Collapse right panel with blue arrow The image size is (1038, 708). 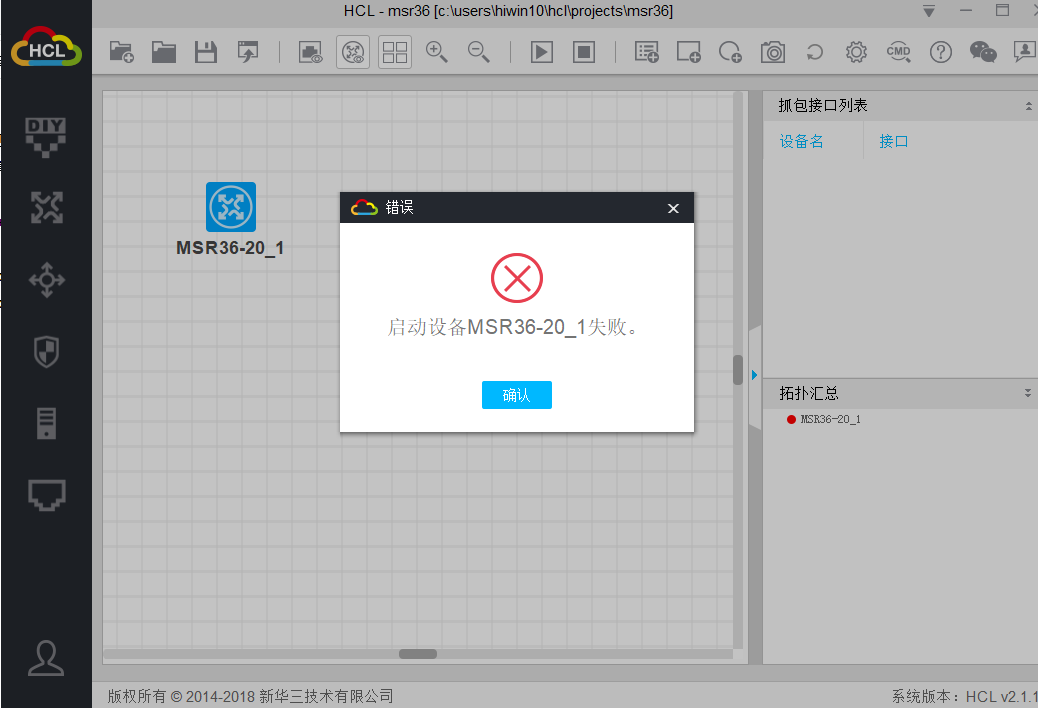coord(755,375)
